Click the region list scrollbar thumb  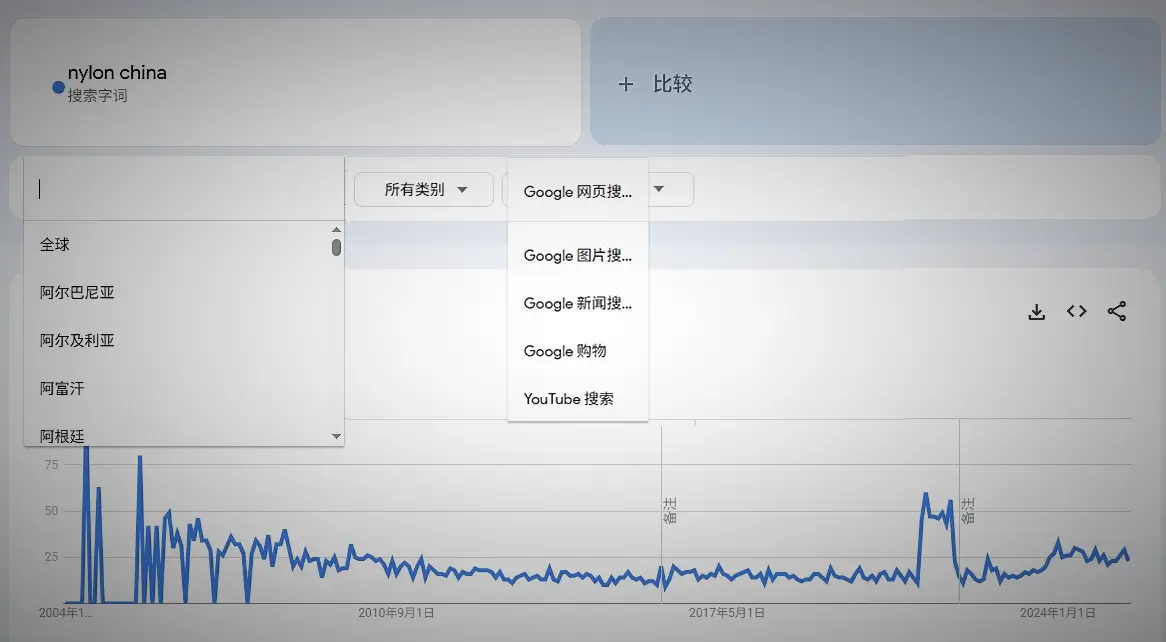336,247
